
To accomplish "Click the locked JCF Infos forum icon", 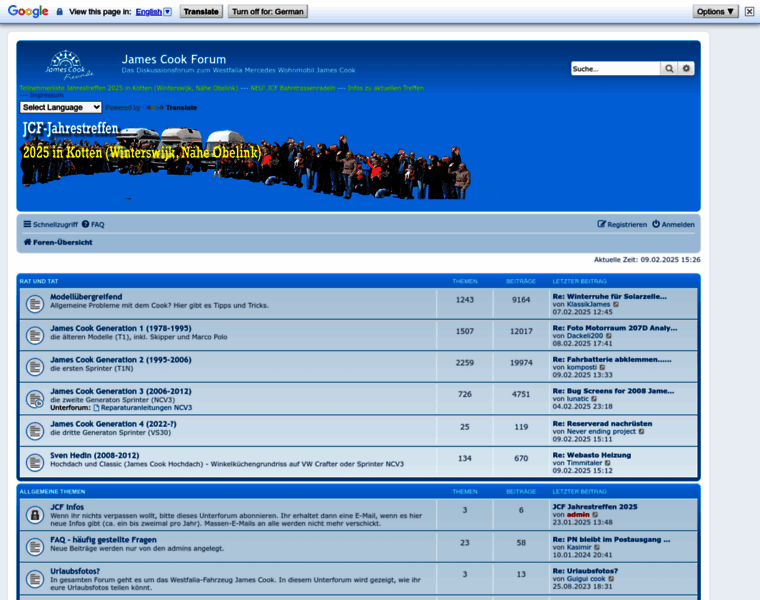I will tap(34, 513).
